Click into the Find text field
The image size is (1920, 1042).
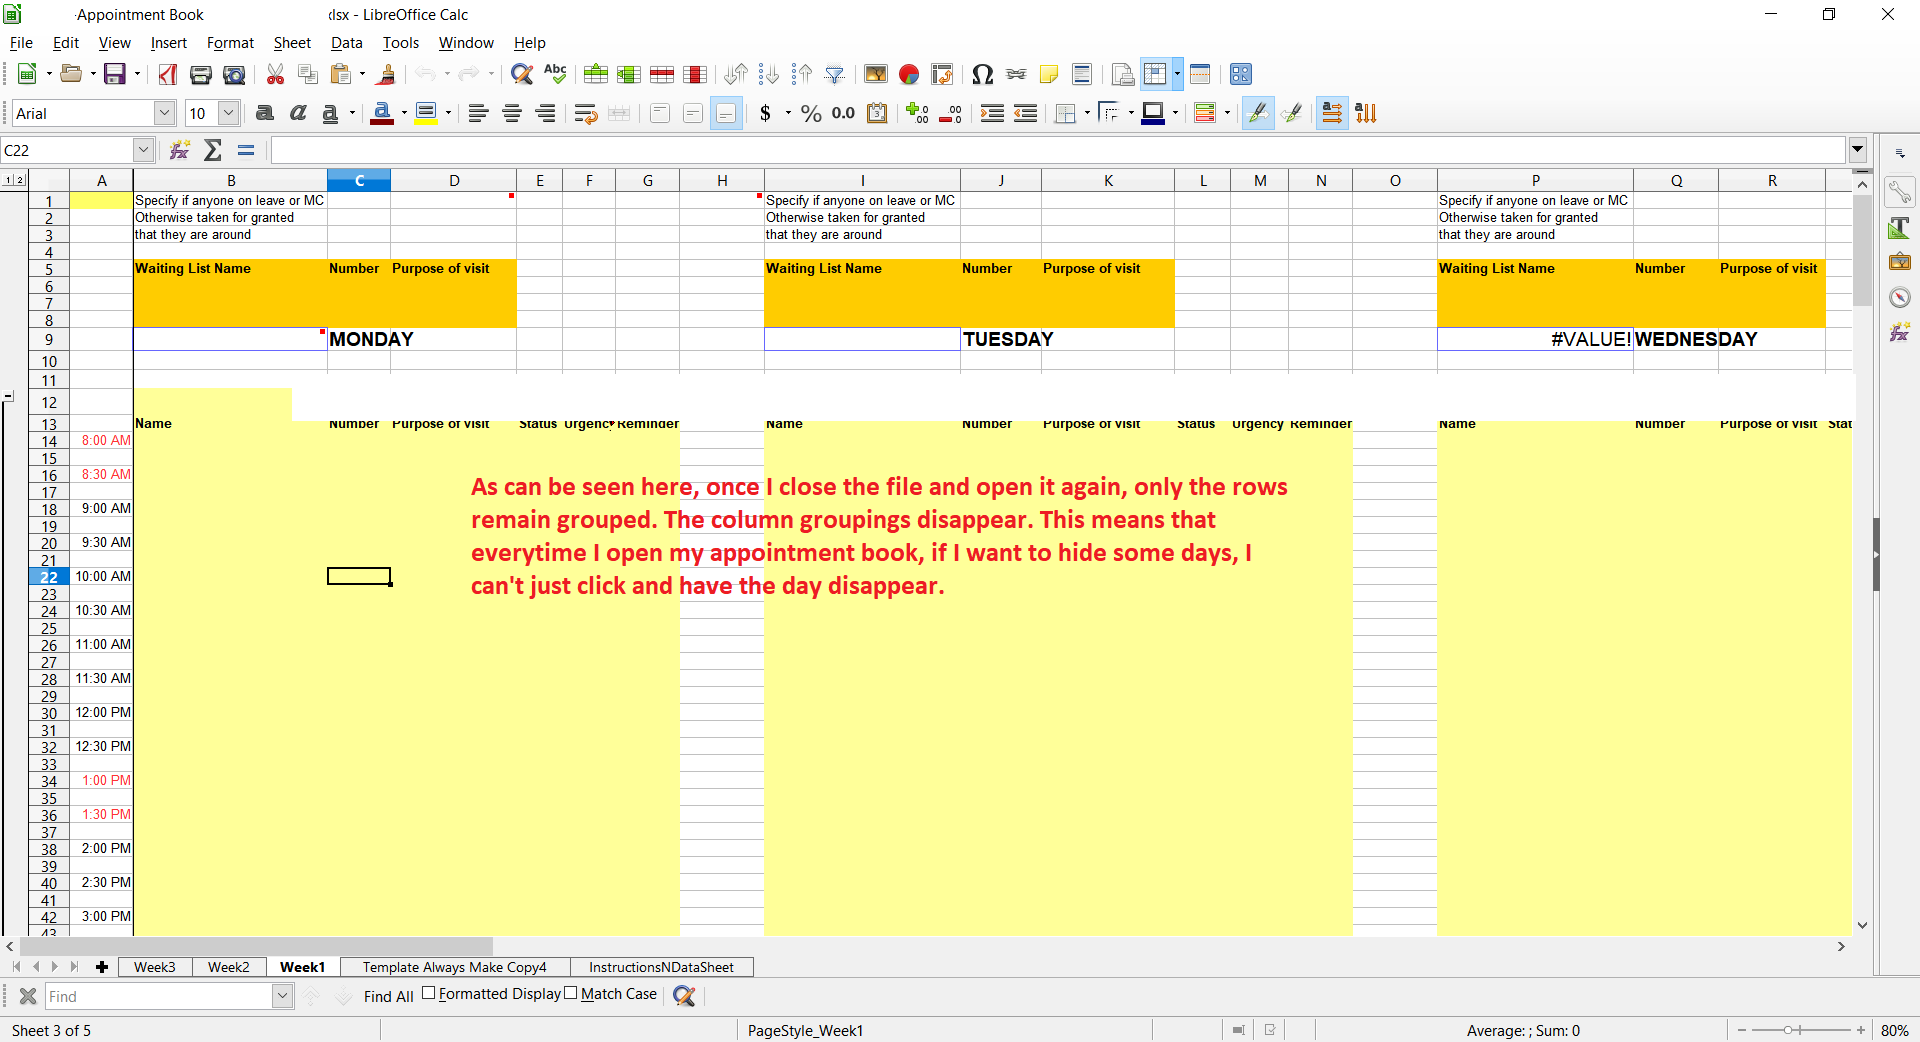click(159, 996)
